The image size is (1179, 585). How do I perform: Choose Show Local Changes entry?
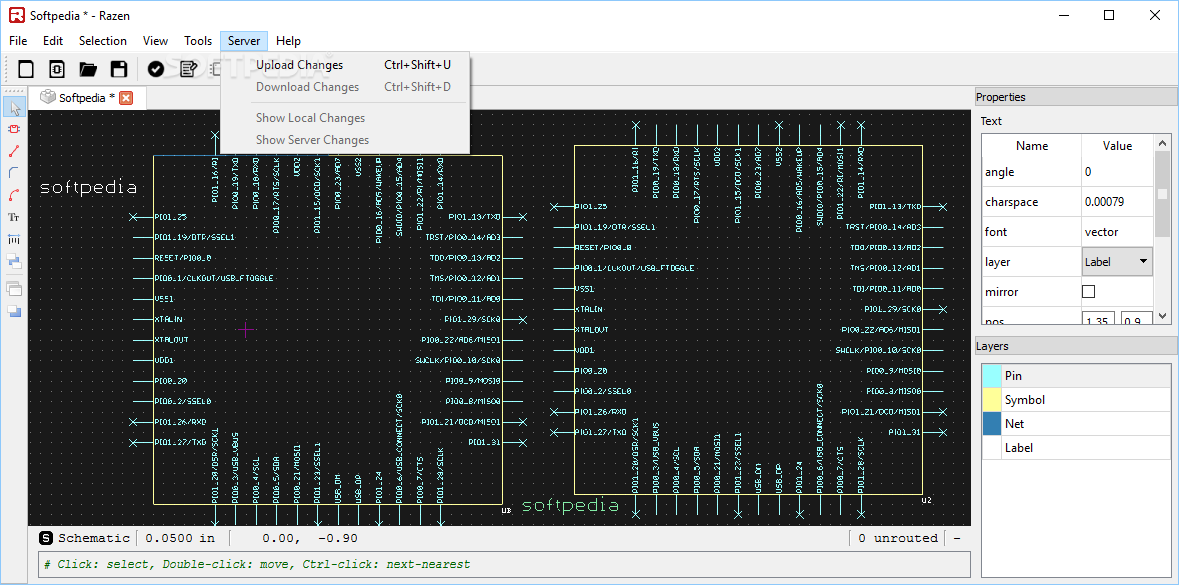coord(345,117)
